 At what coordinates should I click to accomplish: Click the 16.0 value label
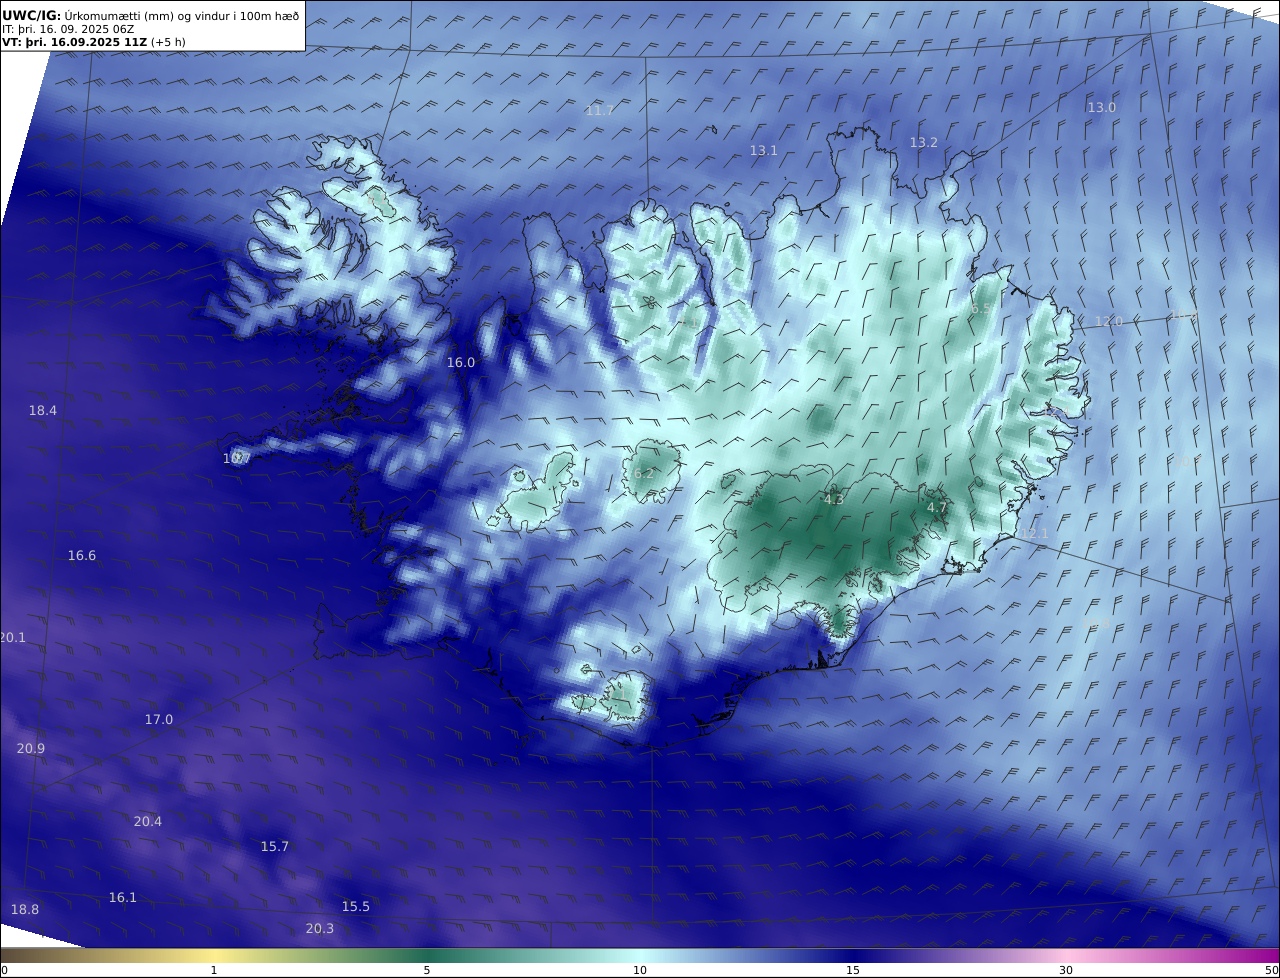[x=461, y=363]
